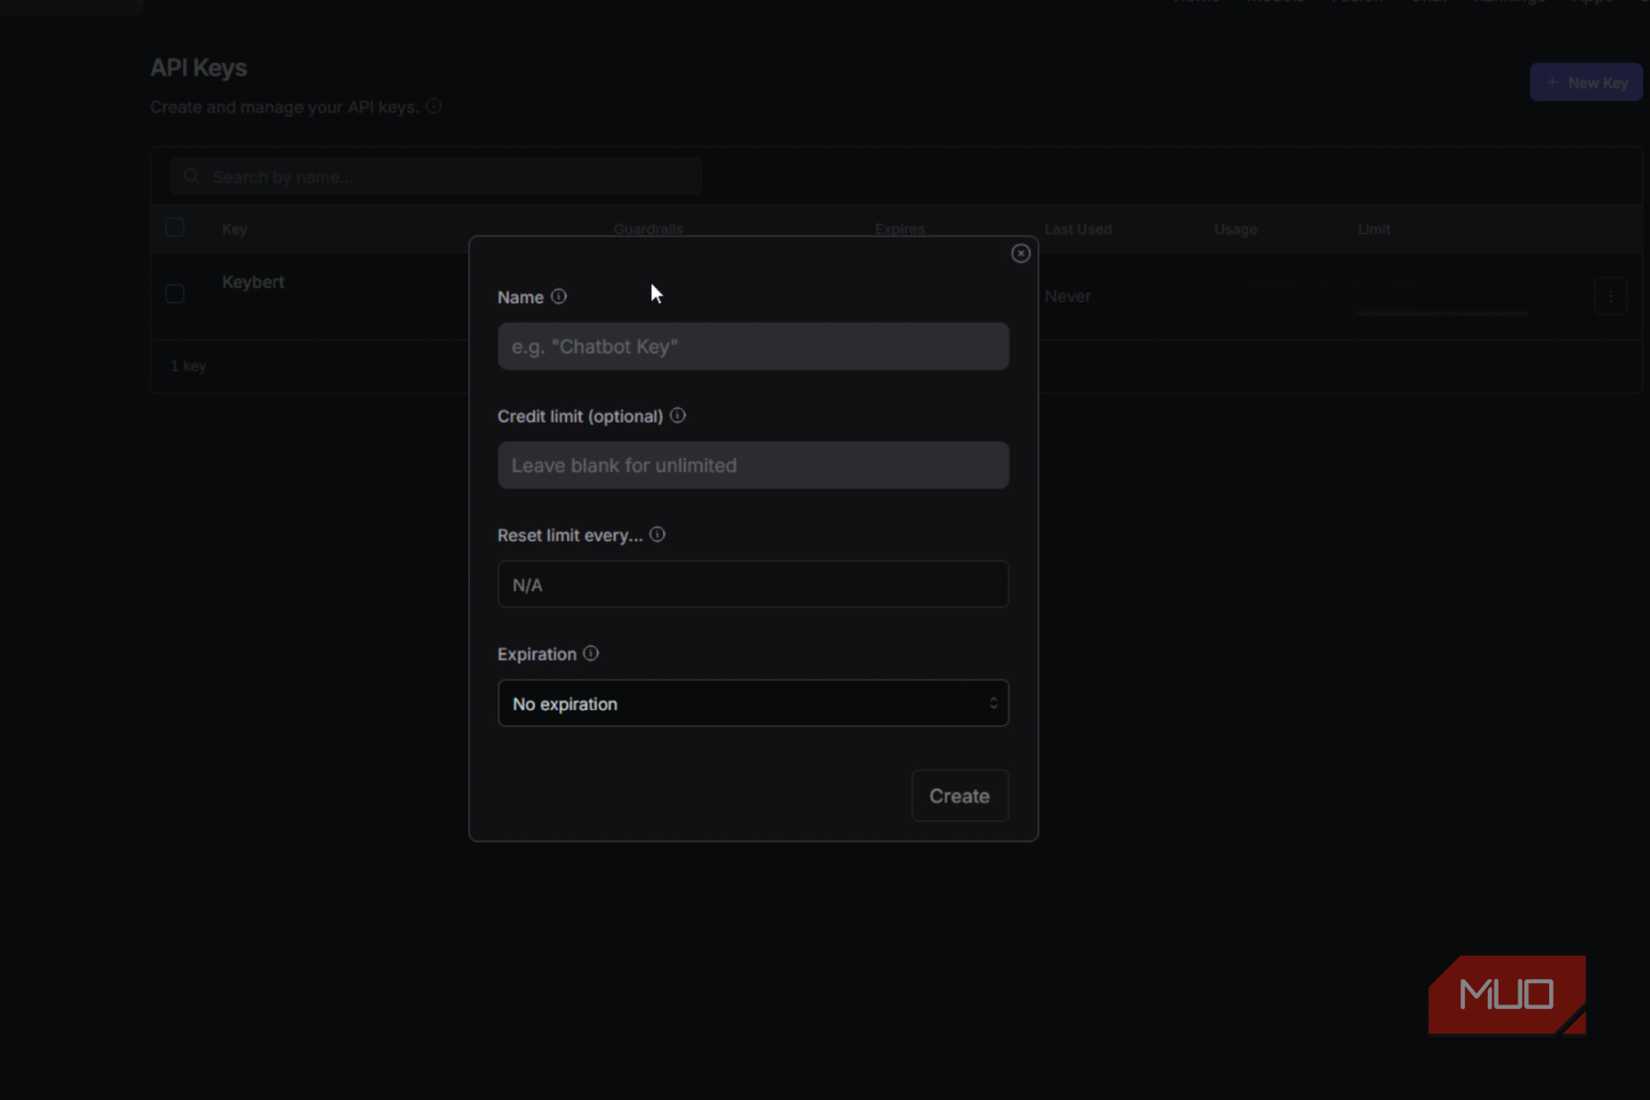Screen dimensions: 1650x1100
Task: Expand the No expiration dropdown
Action: tap(753, 703)
